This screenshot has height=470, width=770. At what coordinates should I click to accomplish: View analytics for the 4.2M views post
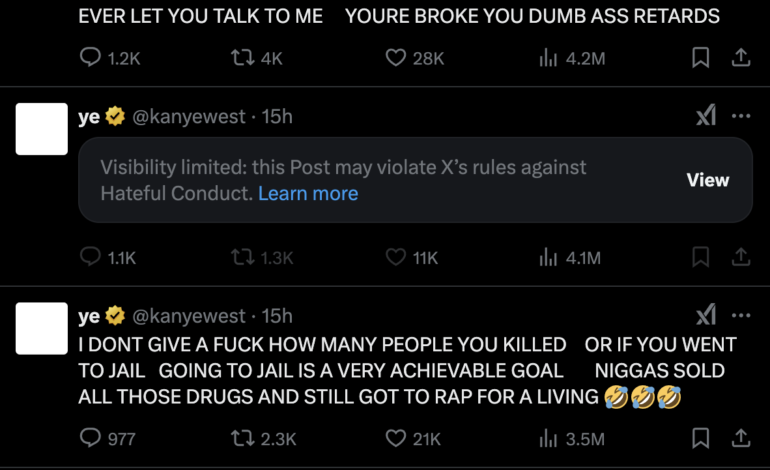[548, 58]
